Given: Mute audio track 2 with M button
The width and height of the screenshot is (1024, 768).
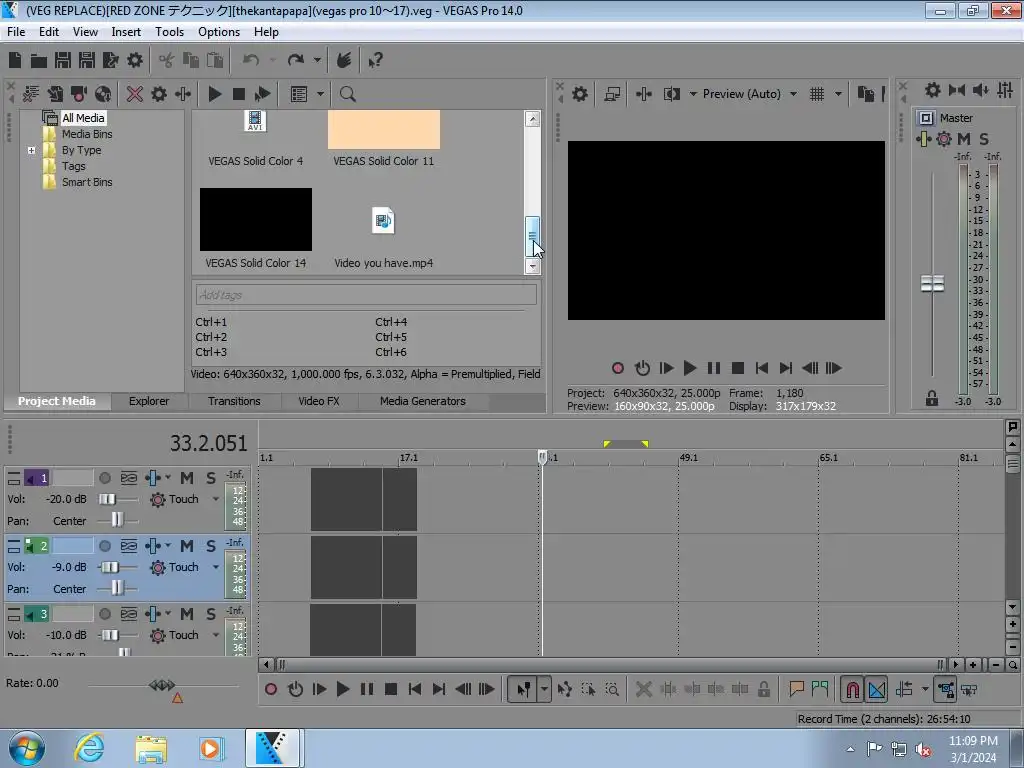Looking at the screenshot, I should [187, 546].
